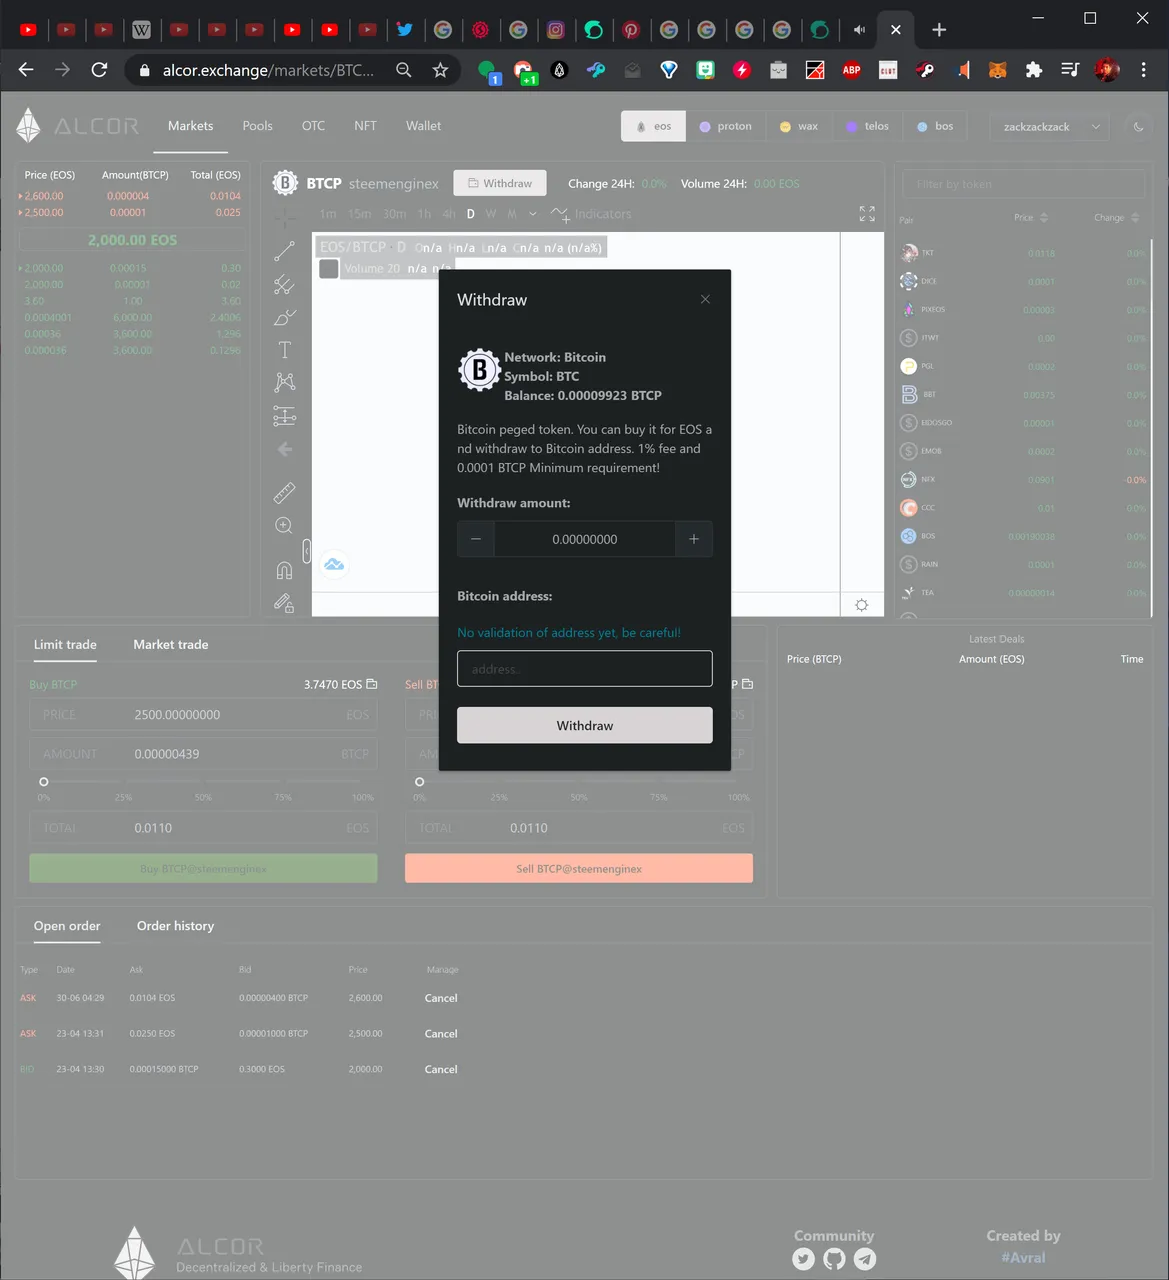Click the sell percentage slider handle
Screen dimensions: 1169x1280
(x=419, y=782)
